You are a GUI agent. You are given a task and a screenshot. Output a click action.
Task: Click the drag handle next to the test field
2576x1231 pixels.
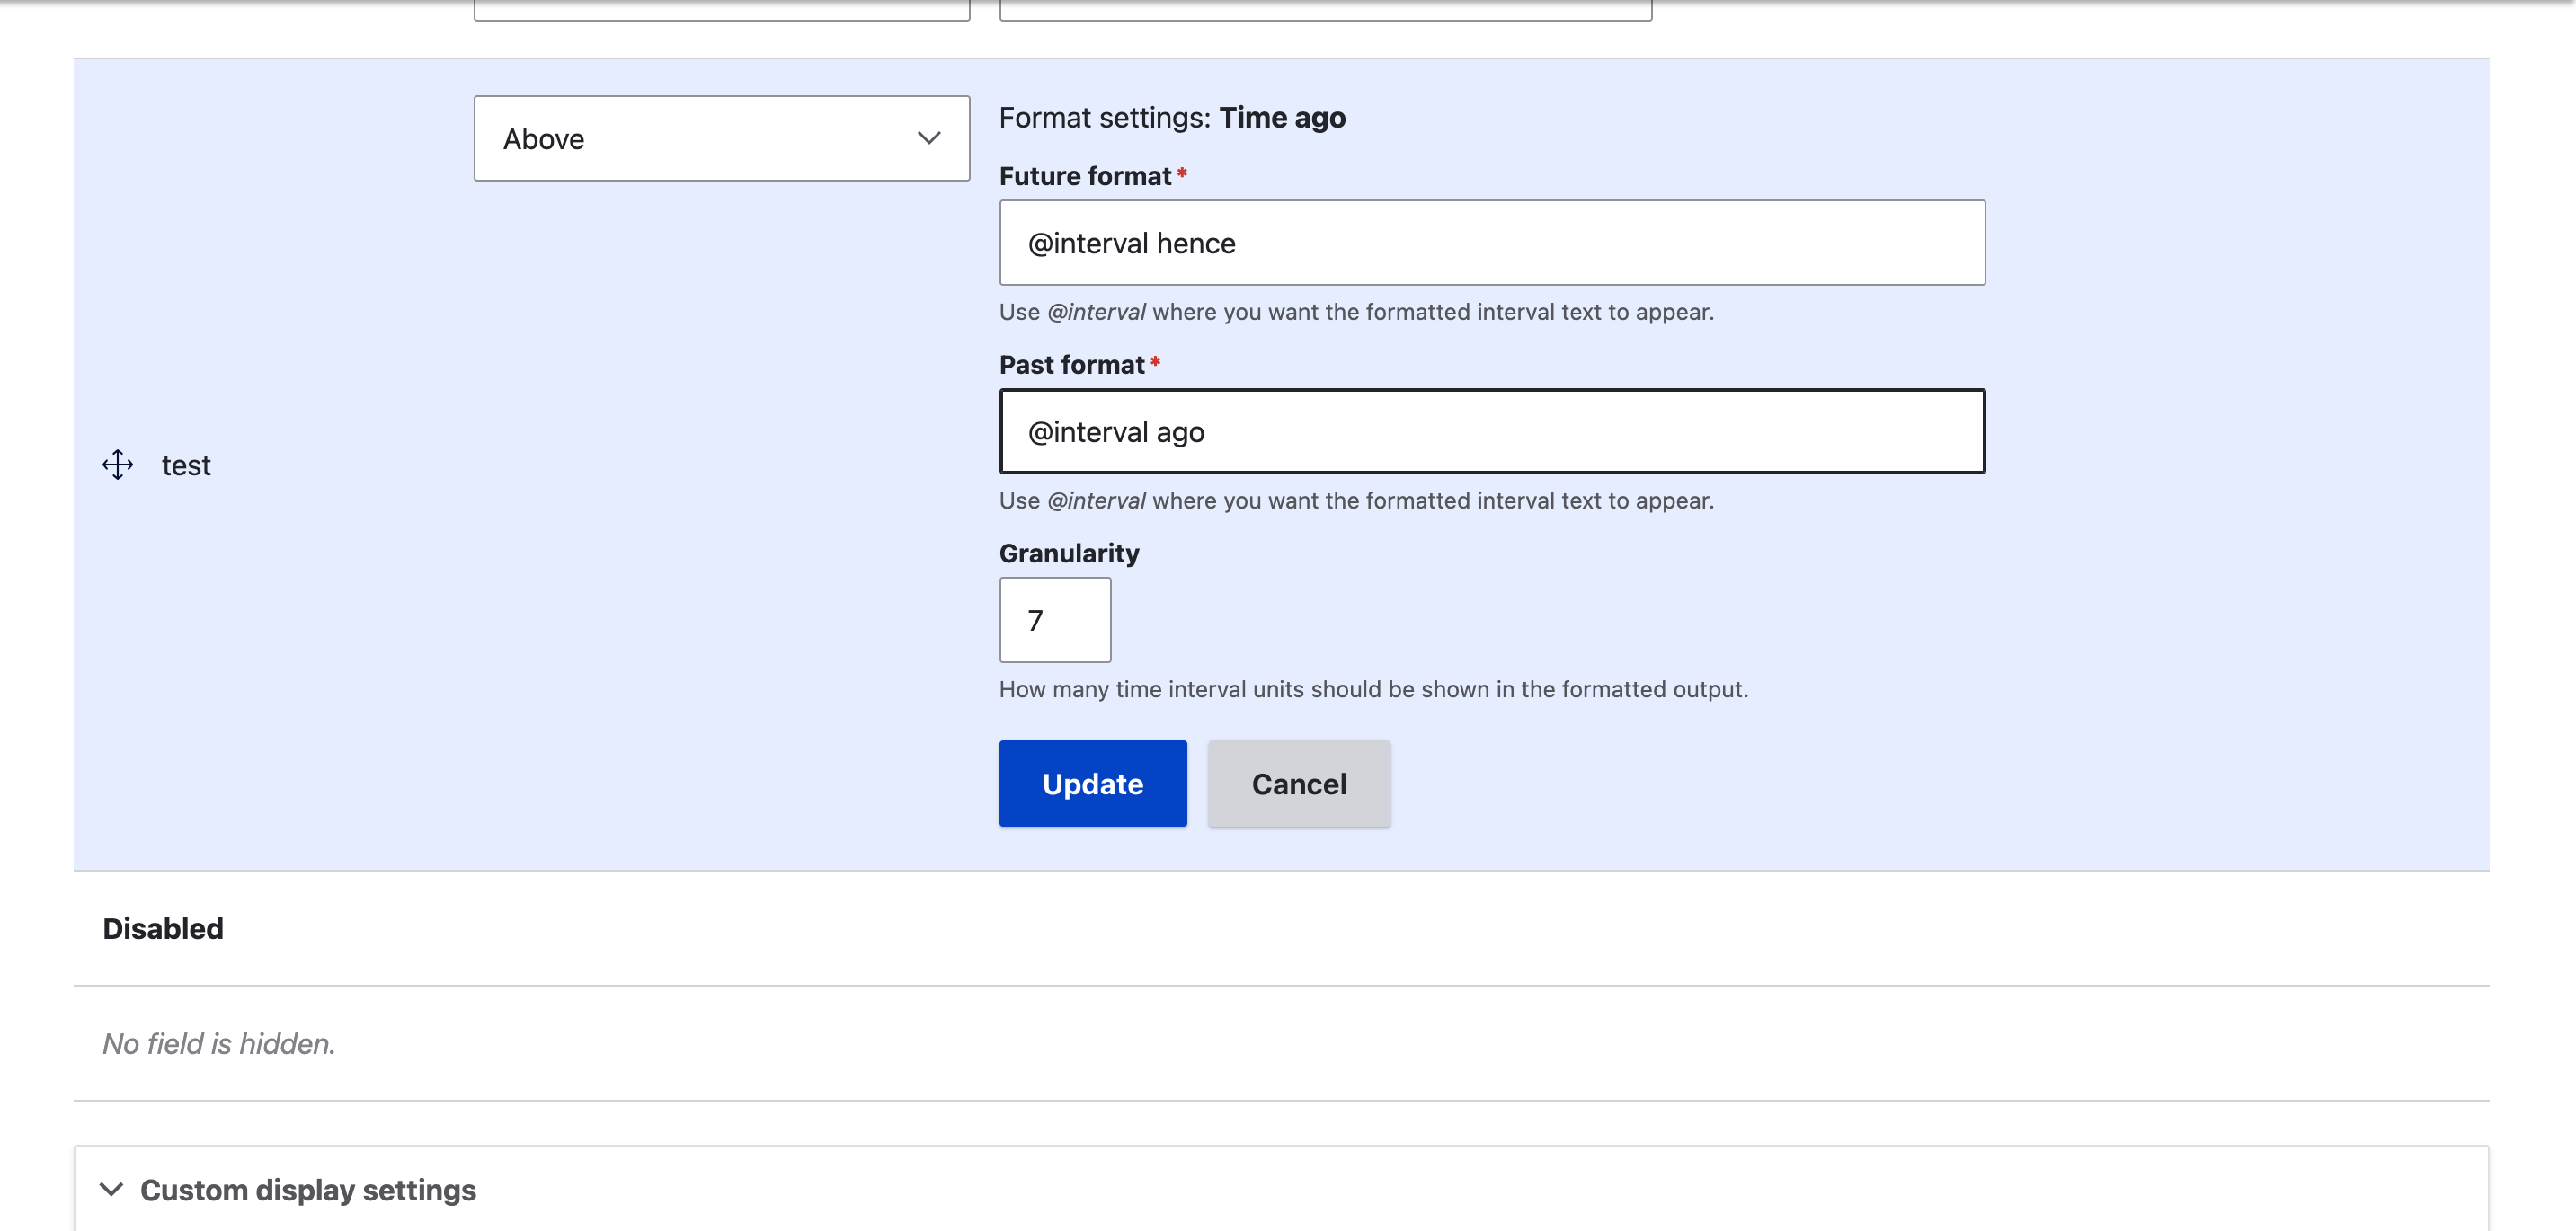118,464
